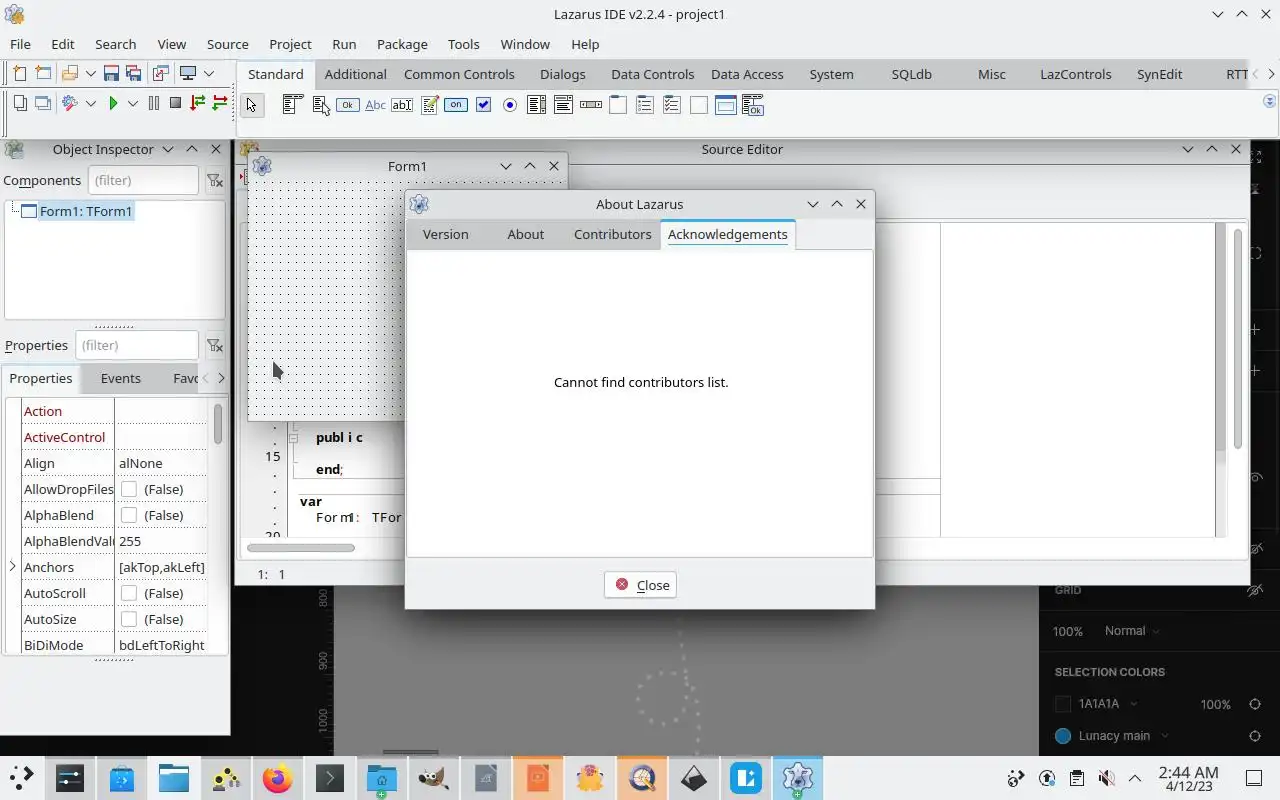Screen dimensions: 1280x800
Task: Click the Pause execution icon
Action: pos(154,103)
